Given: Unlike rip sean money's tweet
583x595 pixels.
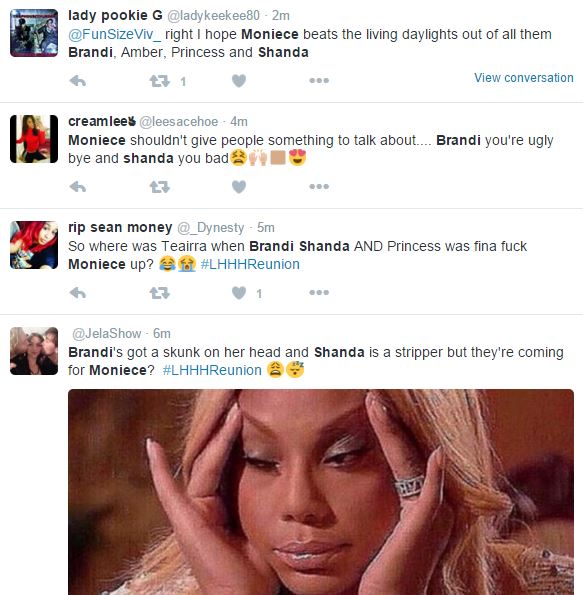Looking at the screenshot, I should (239, 293).
